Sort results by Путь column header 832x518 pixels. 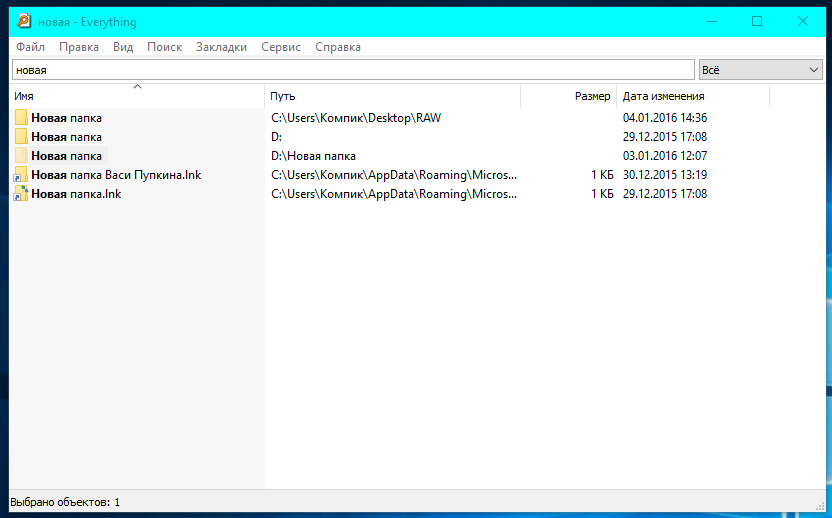[393, 96]
